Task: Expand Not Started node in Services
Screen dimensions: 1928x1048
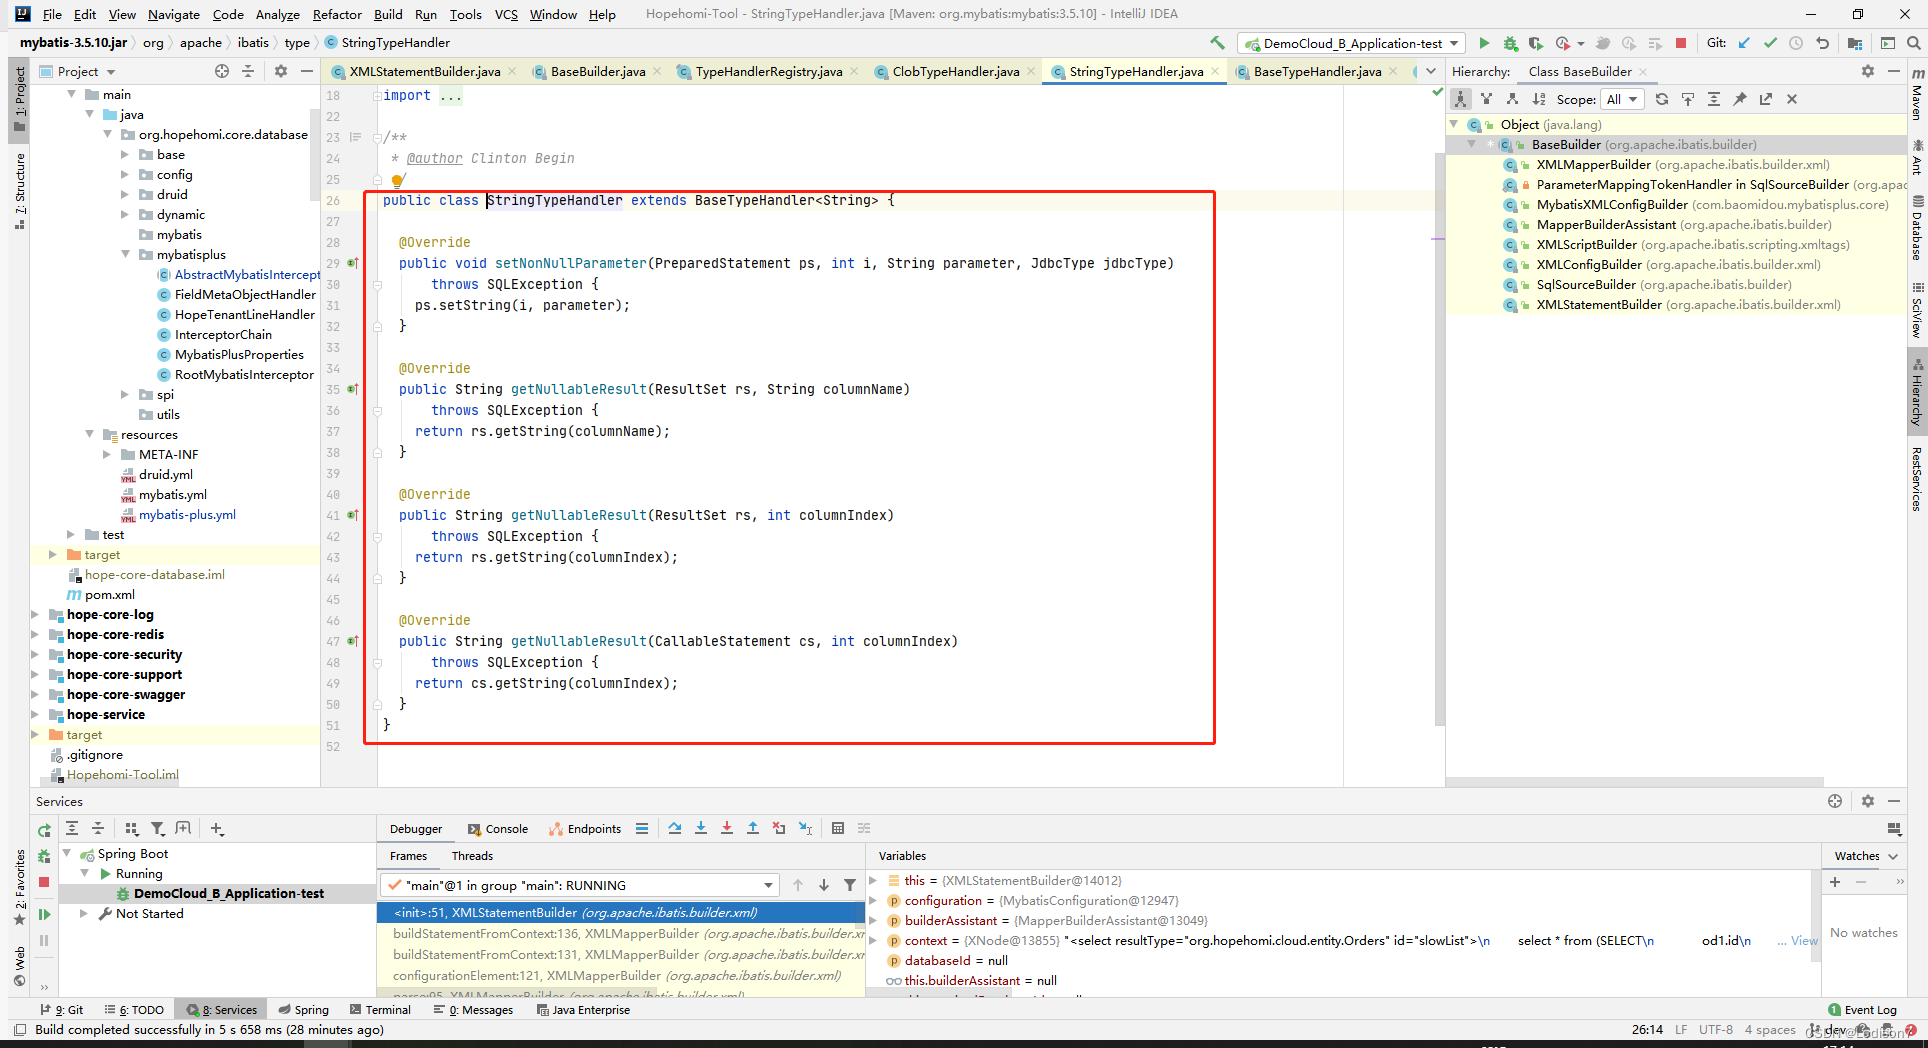Action: [x=84, y=914]
